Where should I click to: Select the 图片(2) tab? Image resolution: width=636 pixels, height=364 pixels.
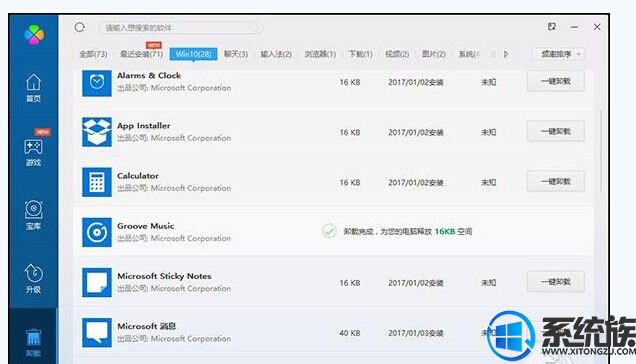point(434,54)
